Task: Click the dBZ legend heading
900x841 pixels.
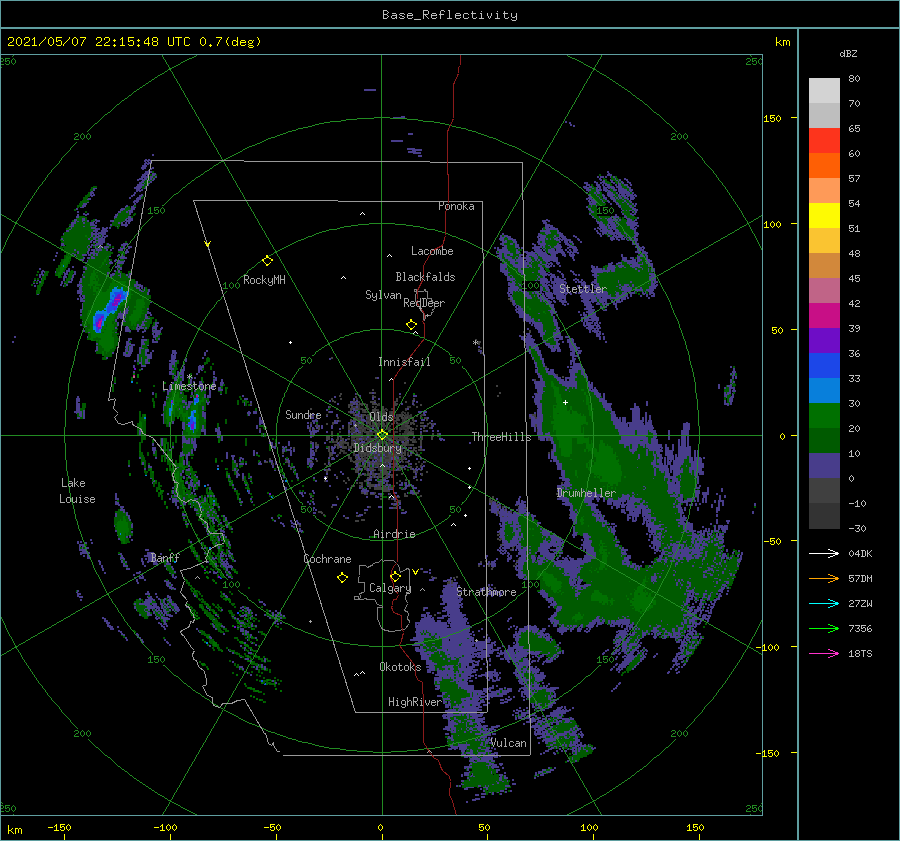Action: 848,53
